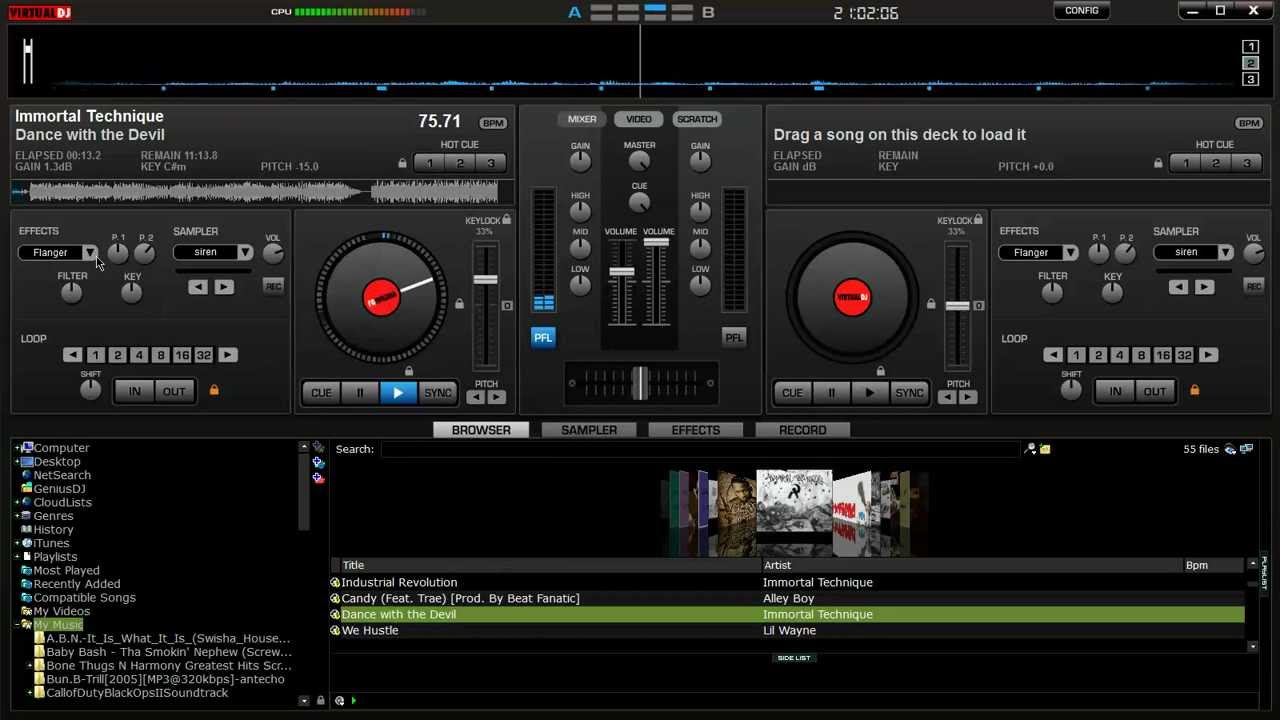Open the left deck effects dropdown
The image size is (1280, 720).
pos(90,253)
